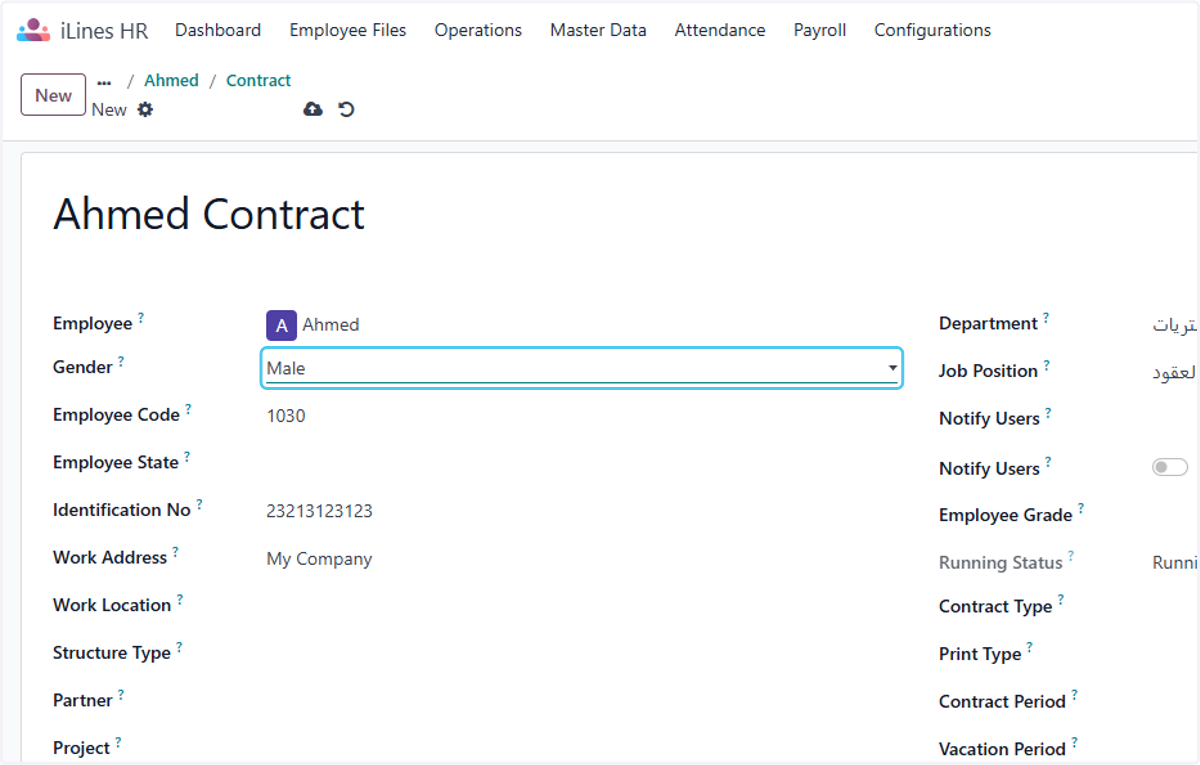Show help tooltip for Print Type
Image resolution: width=1200 pixels, height=765 pixels.
1030,648
